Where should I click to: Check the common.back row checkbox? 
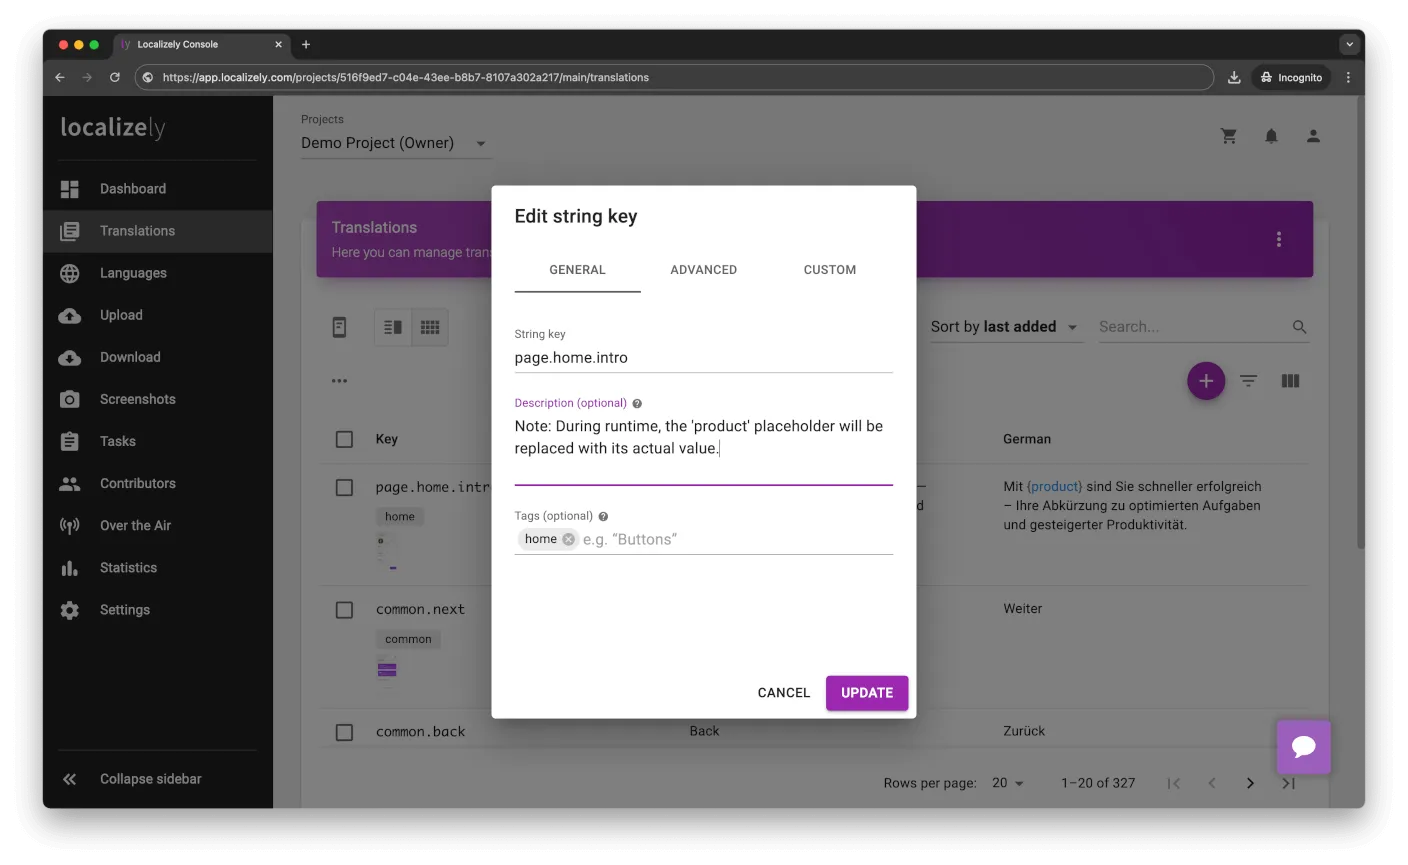[x=344, y=732]
